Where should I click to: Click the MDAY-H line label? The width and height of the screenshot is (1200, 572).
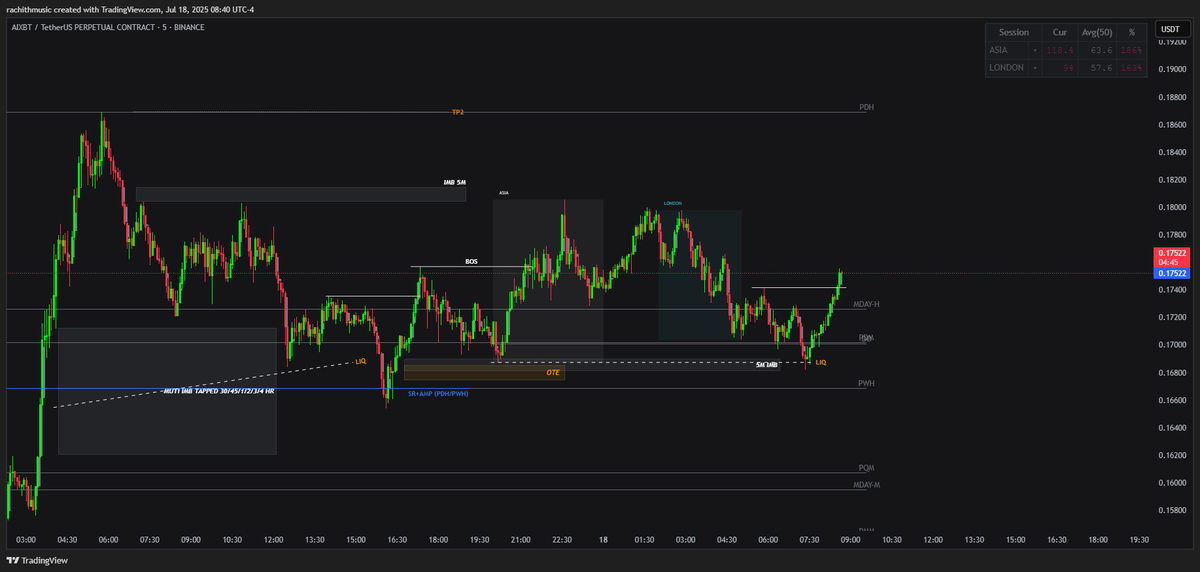tap(866, 304)
